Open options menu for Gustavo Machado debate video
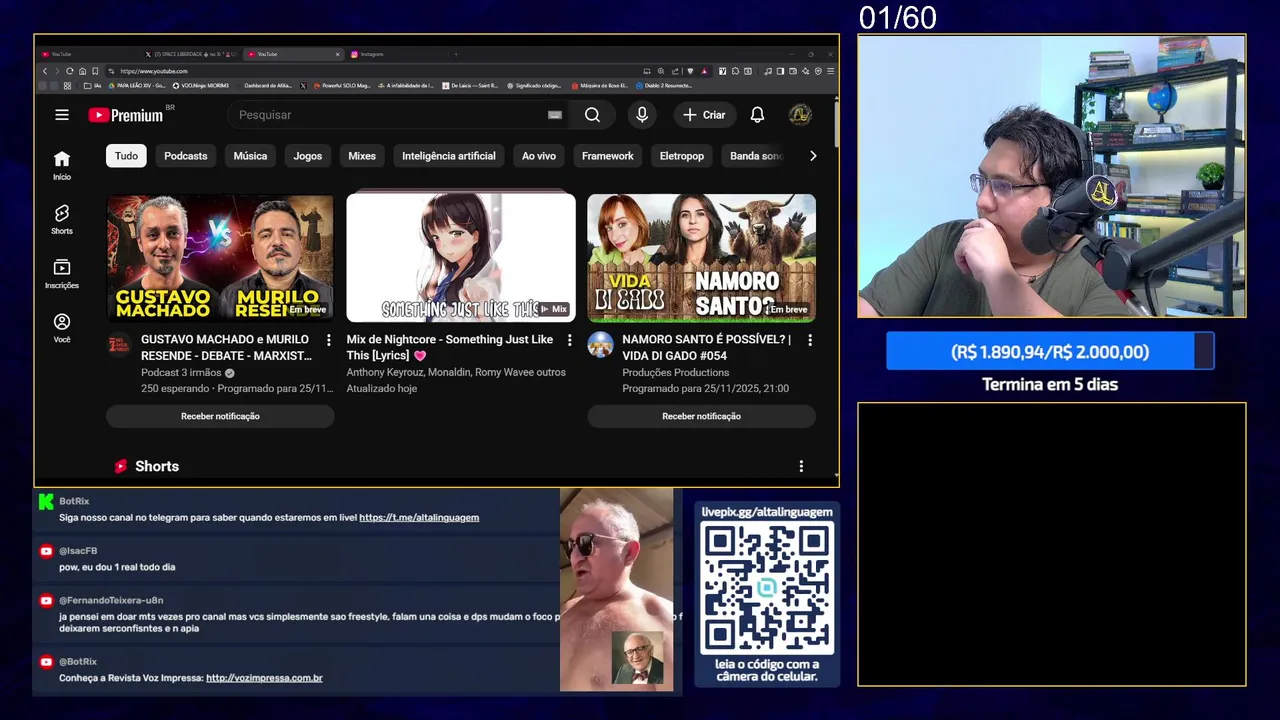 click(x=329, y=340)
